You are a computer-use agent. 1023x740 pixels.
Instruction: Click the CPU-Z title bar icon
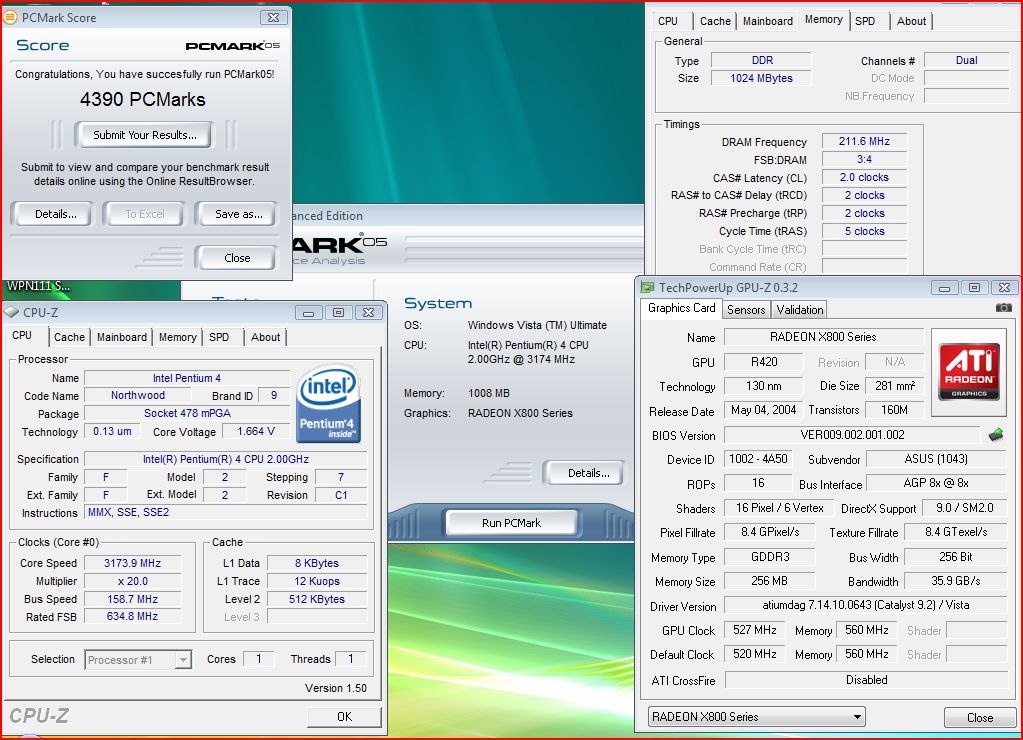pos(12,313)
